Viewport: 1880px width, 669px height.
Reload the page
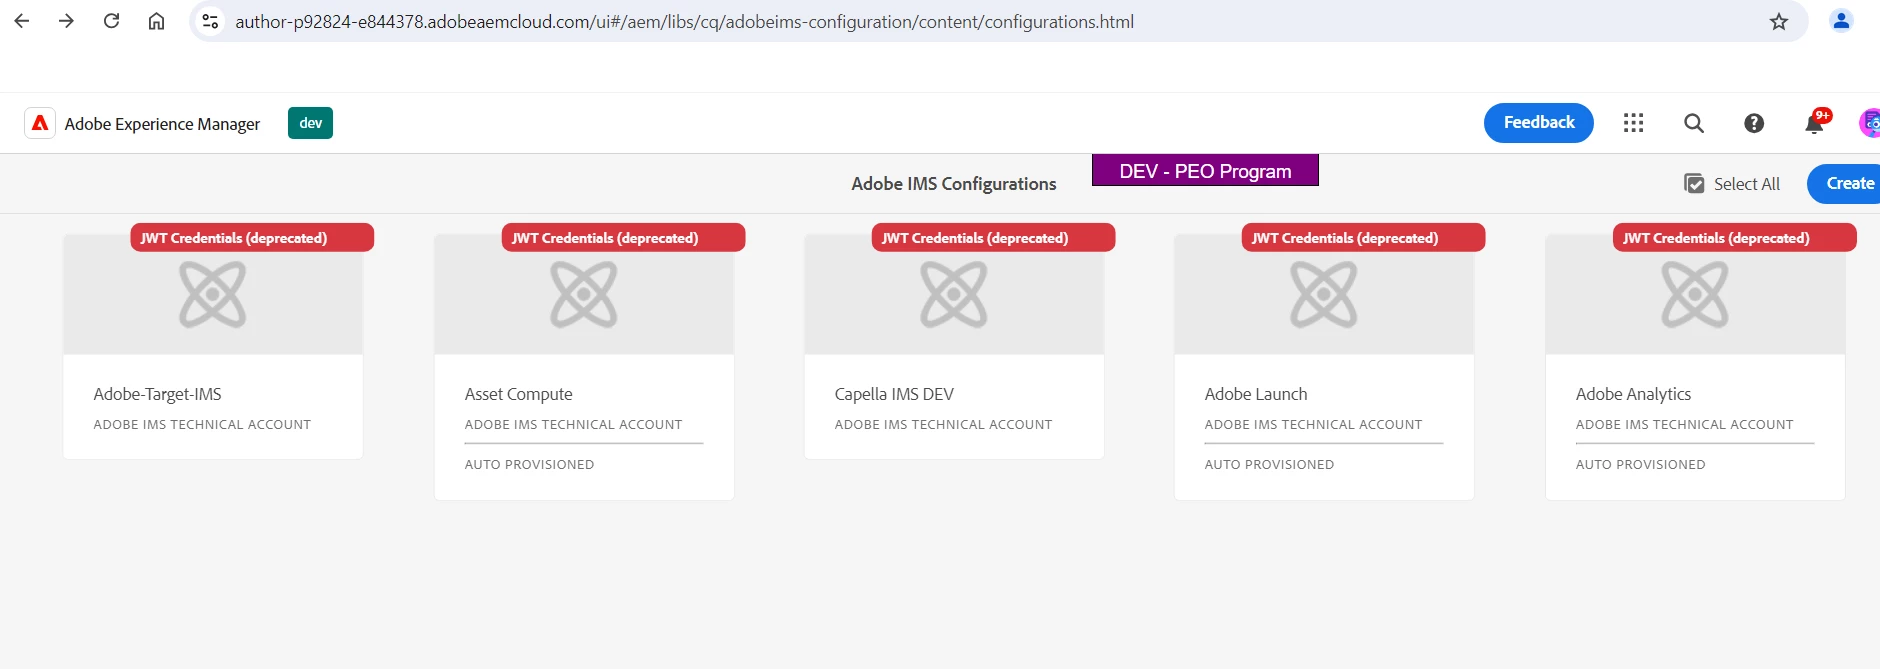(x=111, y=21)
